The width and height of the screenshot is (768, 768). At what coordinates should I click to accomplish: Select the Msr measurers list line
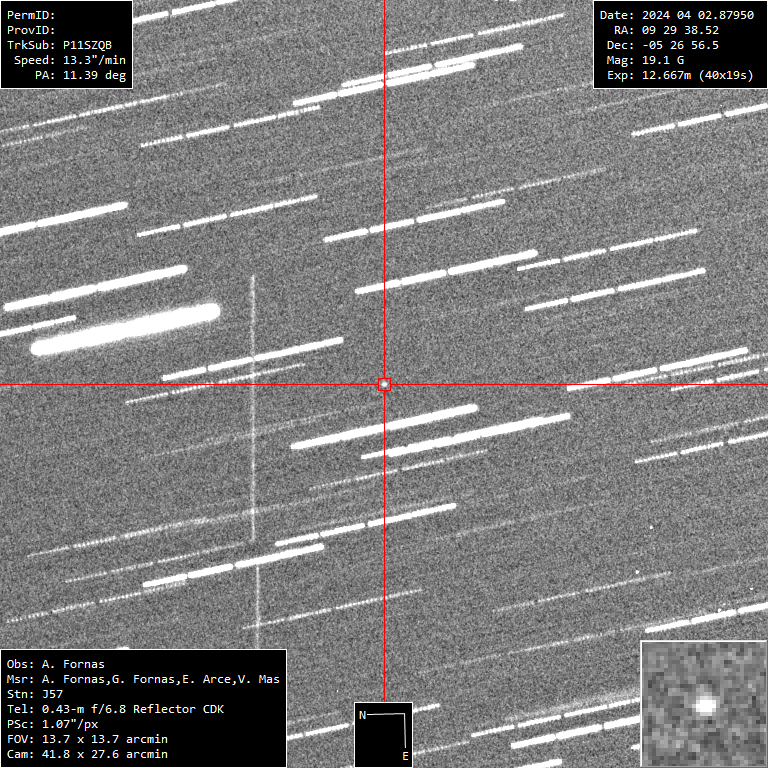tap(143, 679)
